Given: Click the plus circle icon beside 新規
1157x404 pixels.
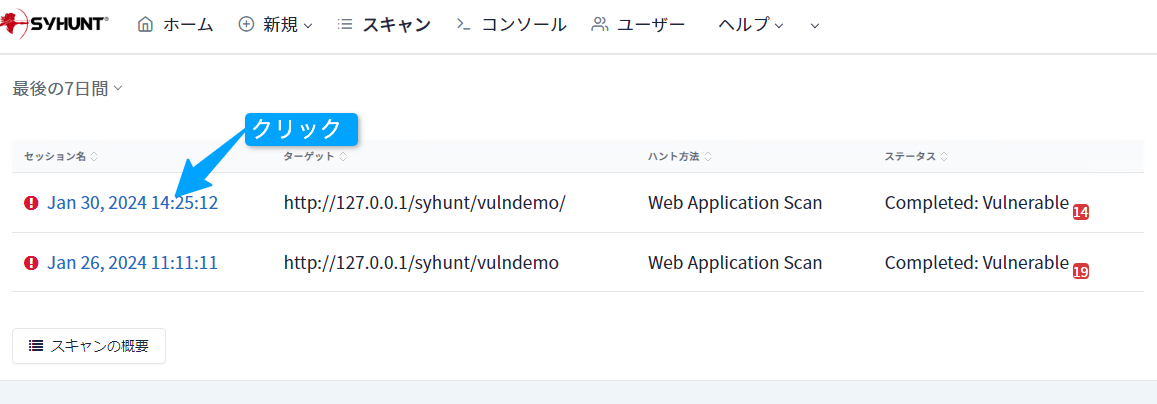Looking at the screenshot, I should coord(246,24).
